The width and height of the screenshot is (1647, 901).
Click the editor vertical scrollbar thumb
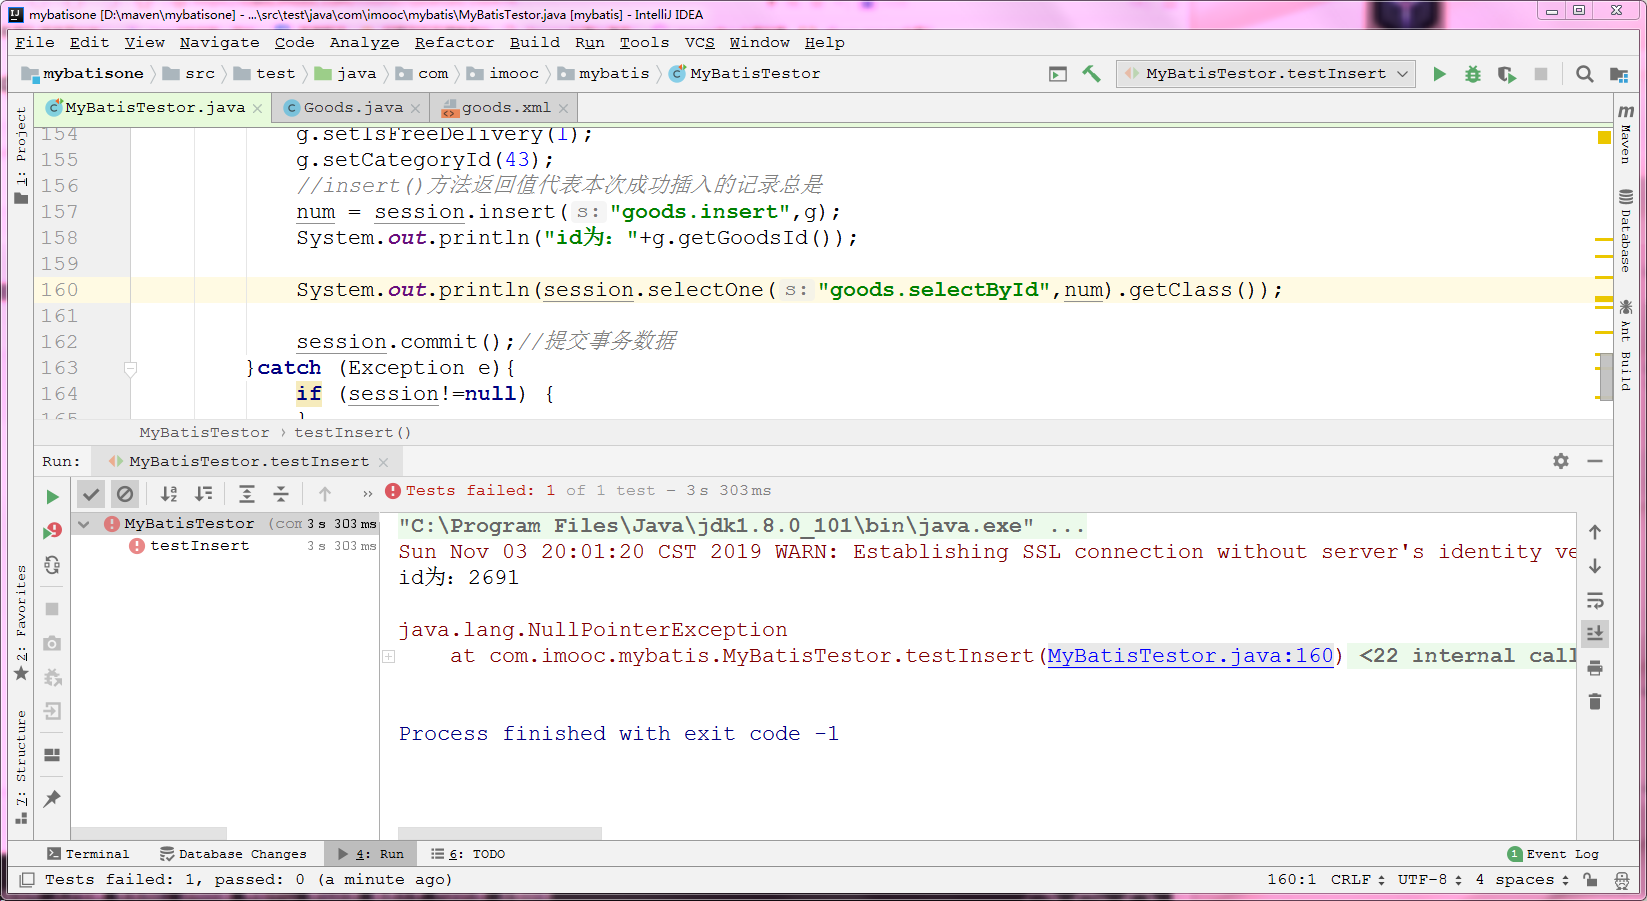point(1607,377)
